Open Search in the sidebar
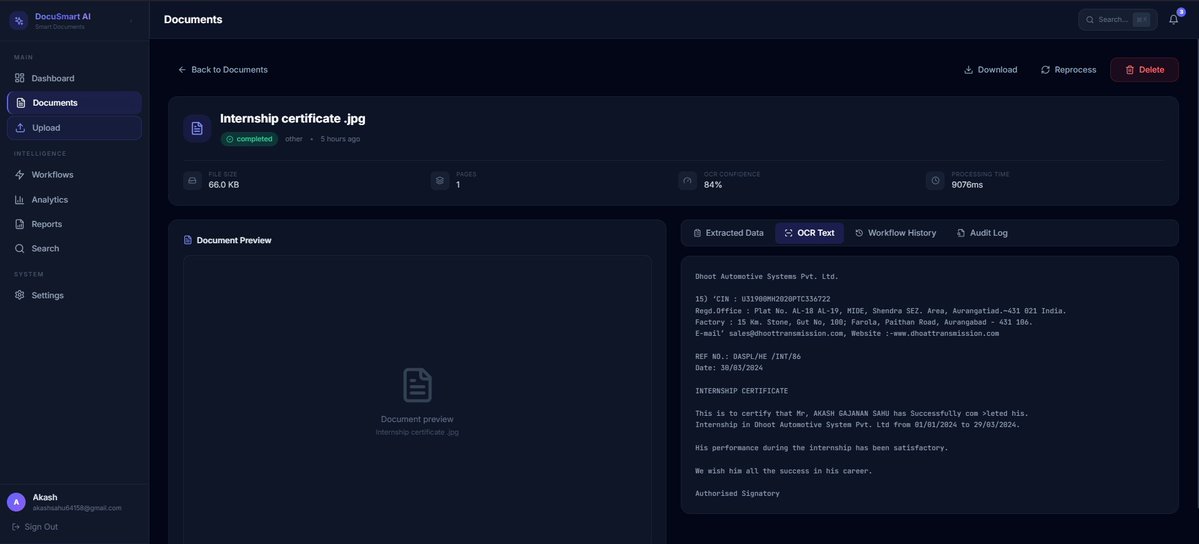The height and width of the screenshot is (544, 1199). (74, 249)
